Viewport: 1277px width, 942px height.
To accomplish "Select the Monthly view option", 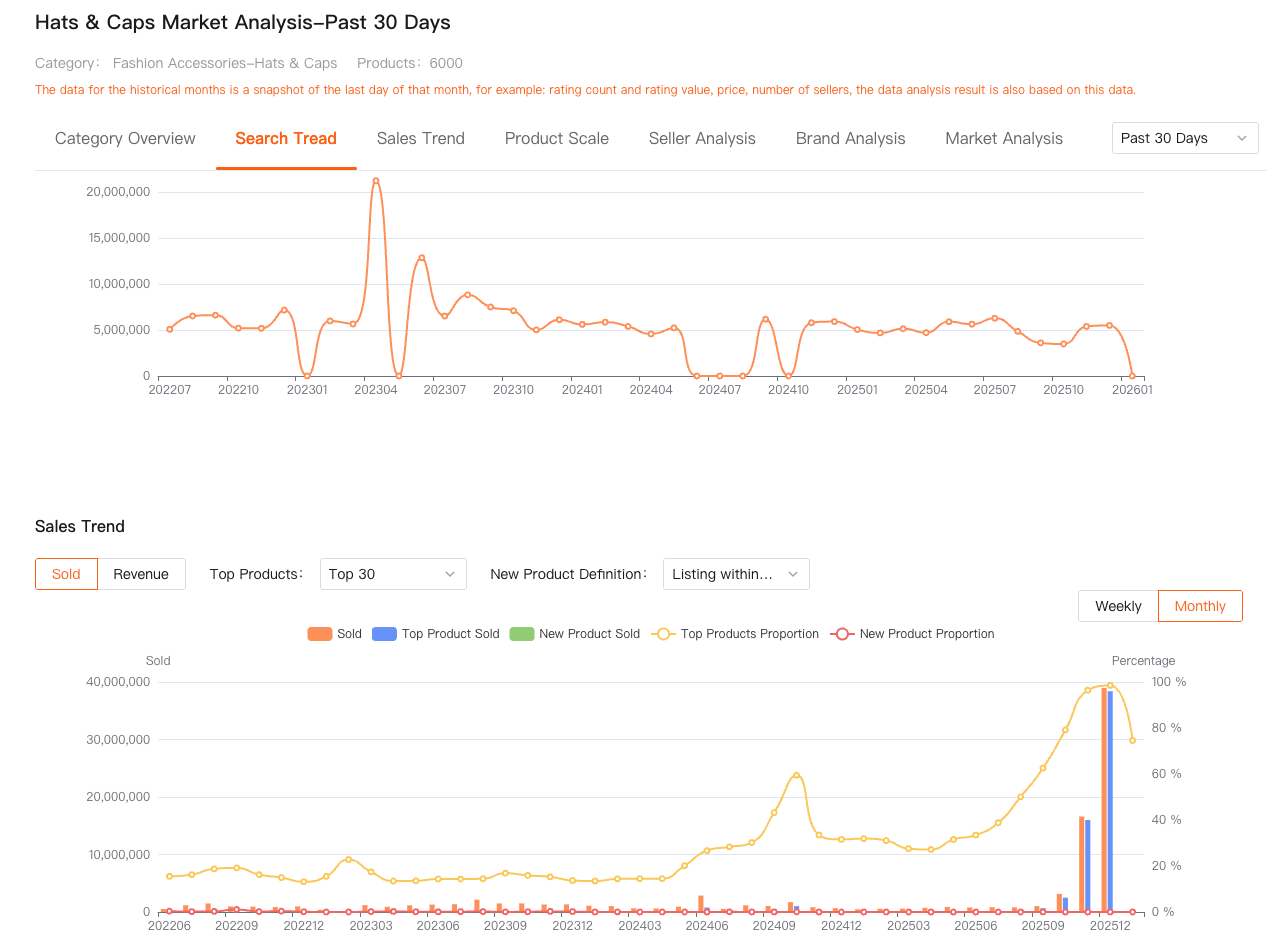I will 1200,606.
